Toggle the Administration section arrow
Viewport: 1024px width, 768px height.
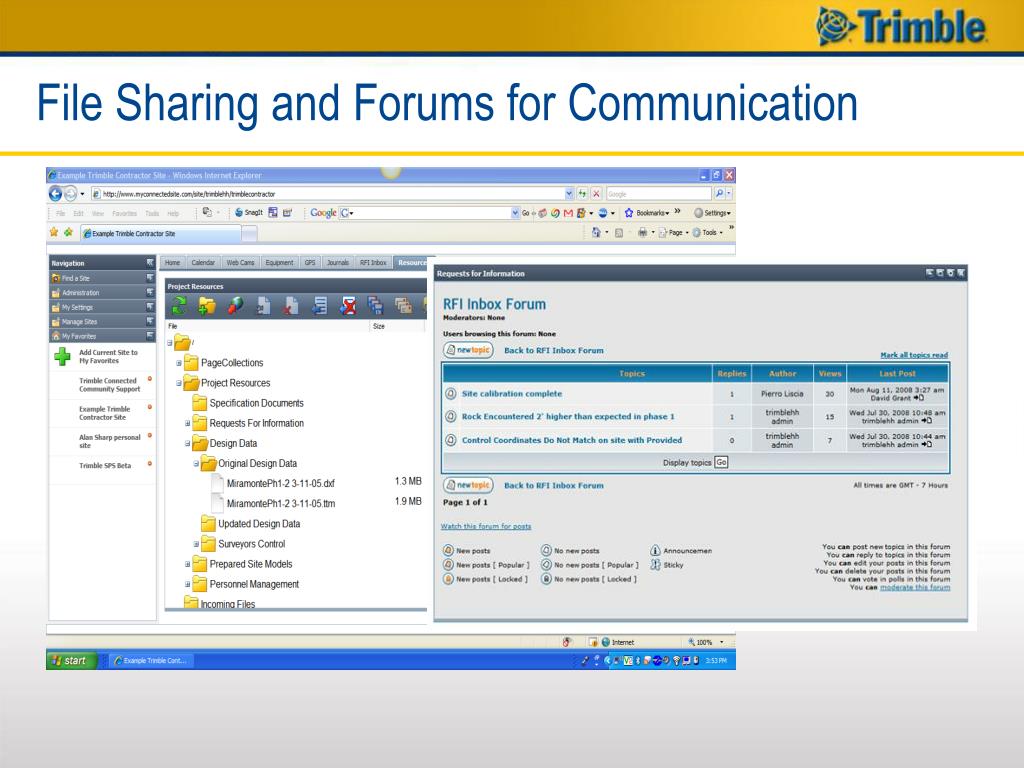[x=150, y=293]
